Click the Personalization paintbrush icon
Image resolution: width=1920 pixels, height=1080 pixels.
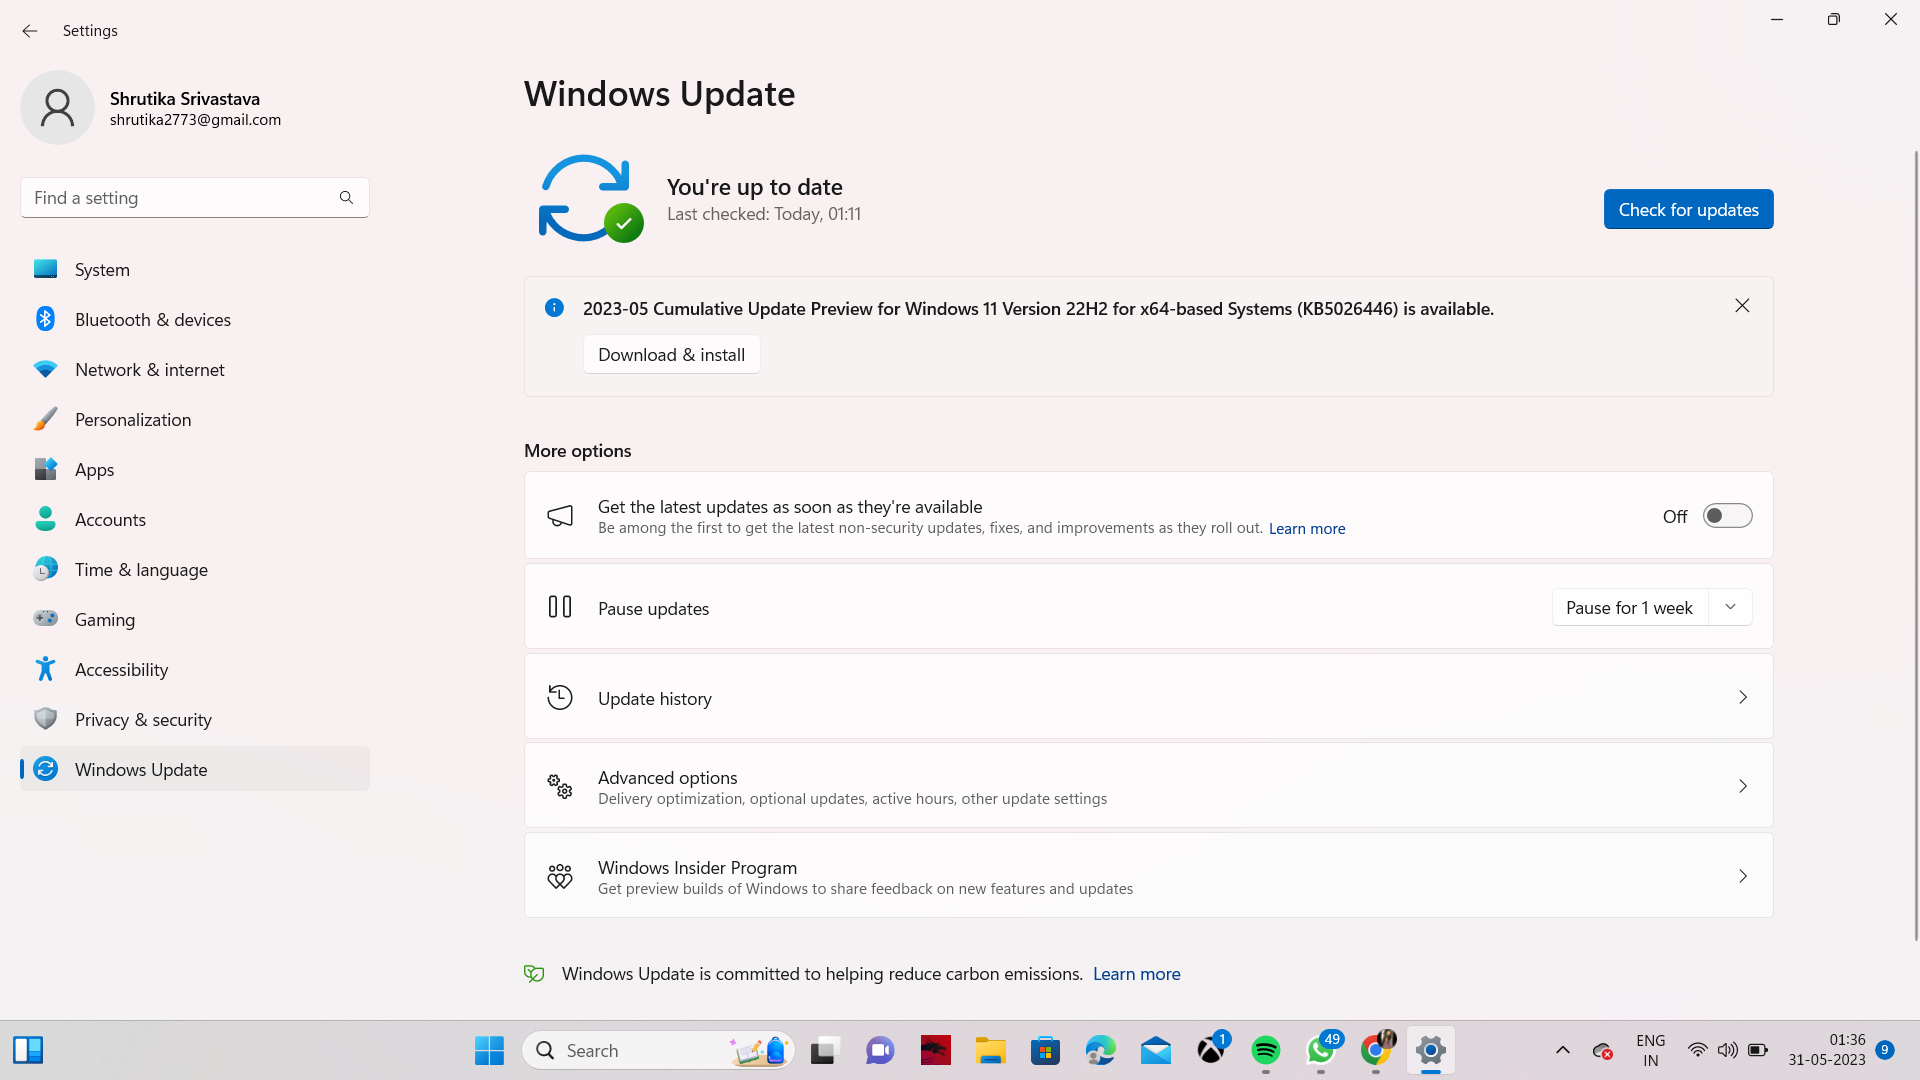[x=45, y=419]
